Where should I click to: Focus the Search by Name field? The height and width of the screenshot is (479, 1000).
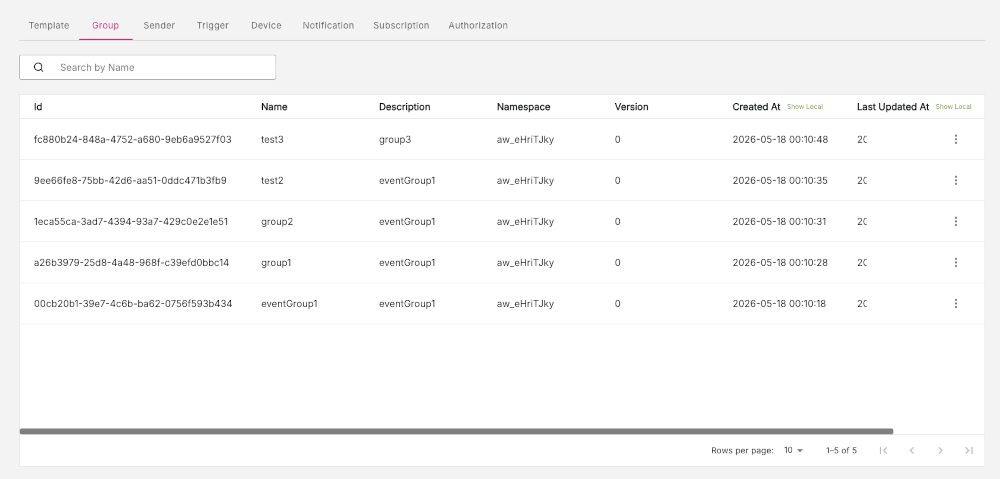(147, 68)
